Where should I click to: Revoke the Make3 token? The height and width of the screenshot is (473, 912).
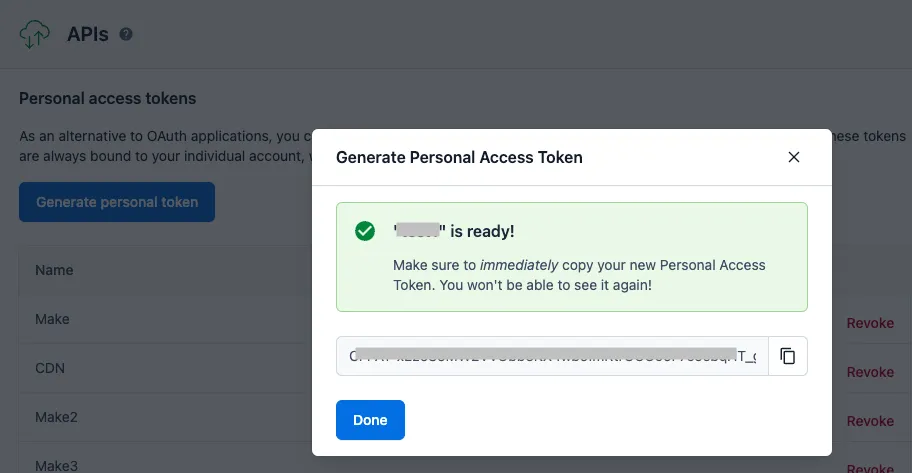point(870,467)
